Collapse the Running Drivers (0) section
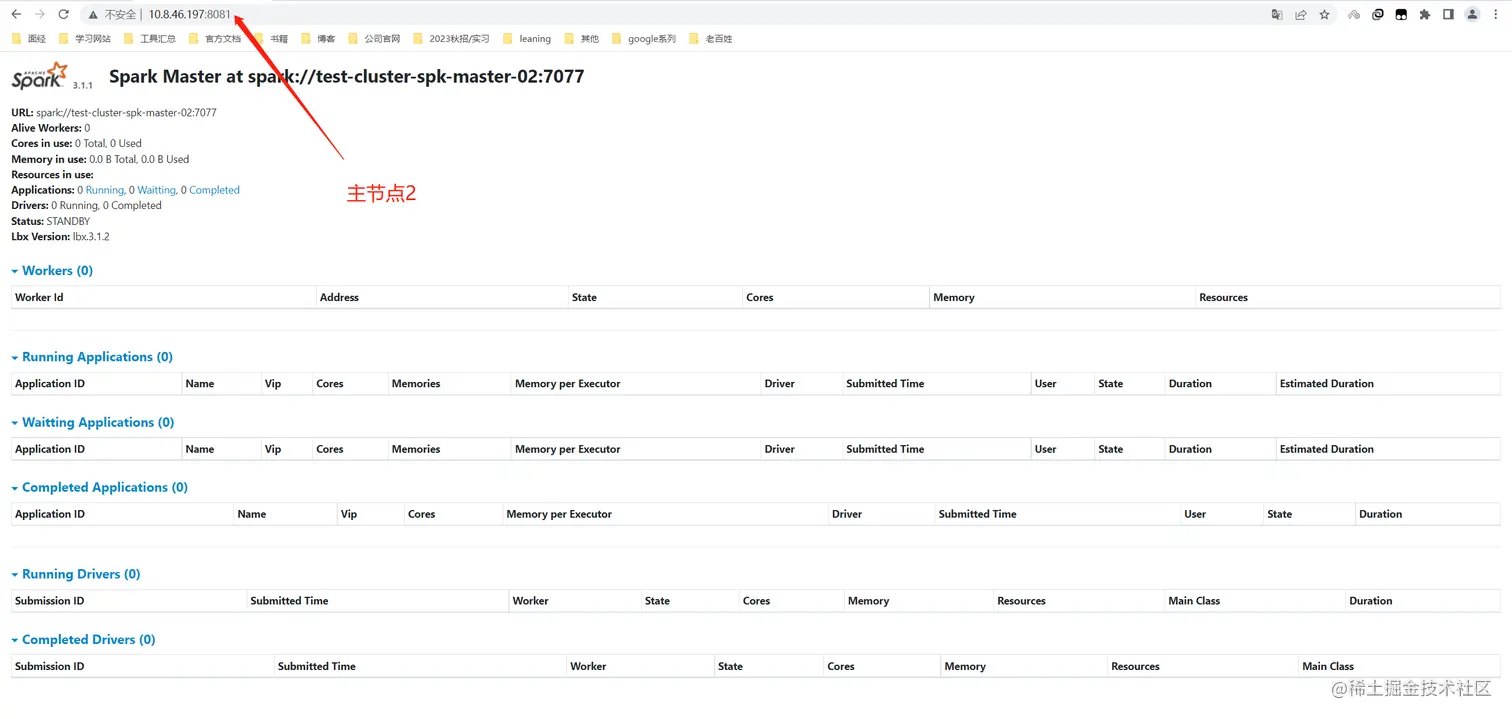This screenshot has height=719, width=1512. (x=76, y=574)
